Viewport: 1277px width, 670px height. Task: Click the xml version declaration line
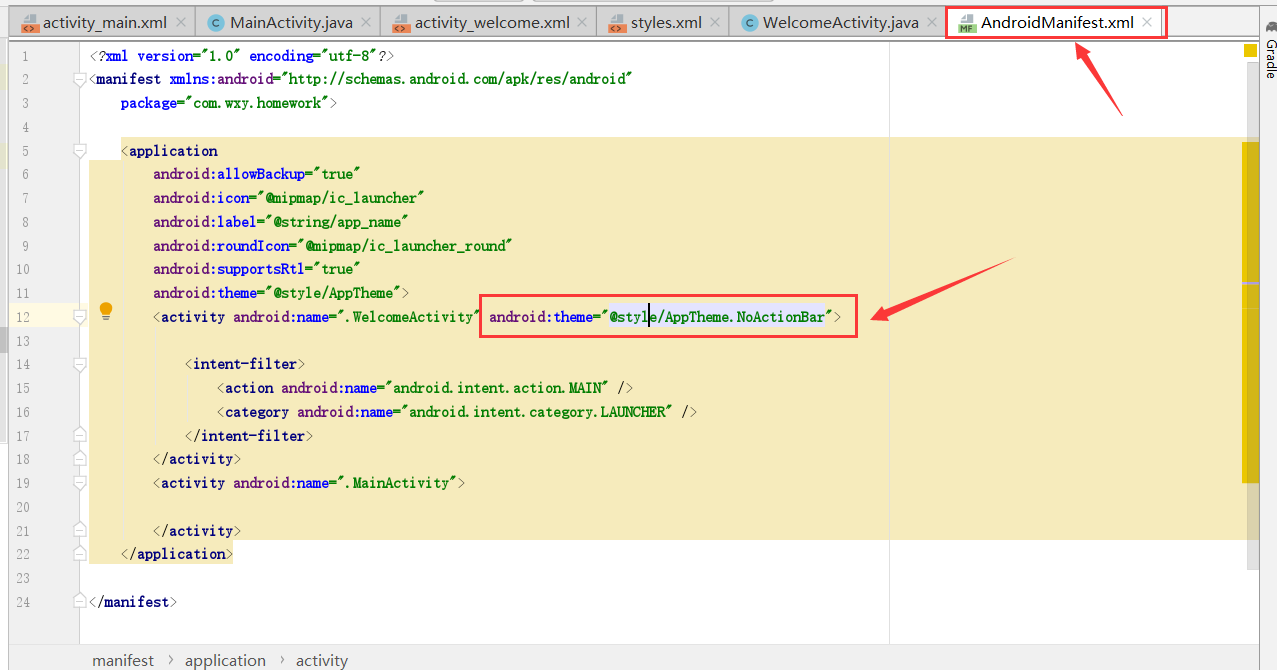tap(241, 56)
